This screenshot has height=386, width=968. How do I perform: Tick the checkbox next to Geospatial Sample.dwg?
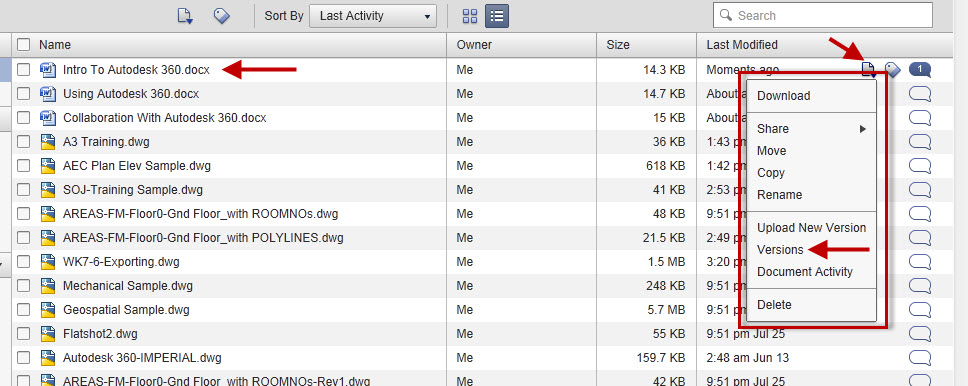click(23, 310)
